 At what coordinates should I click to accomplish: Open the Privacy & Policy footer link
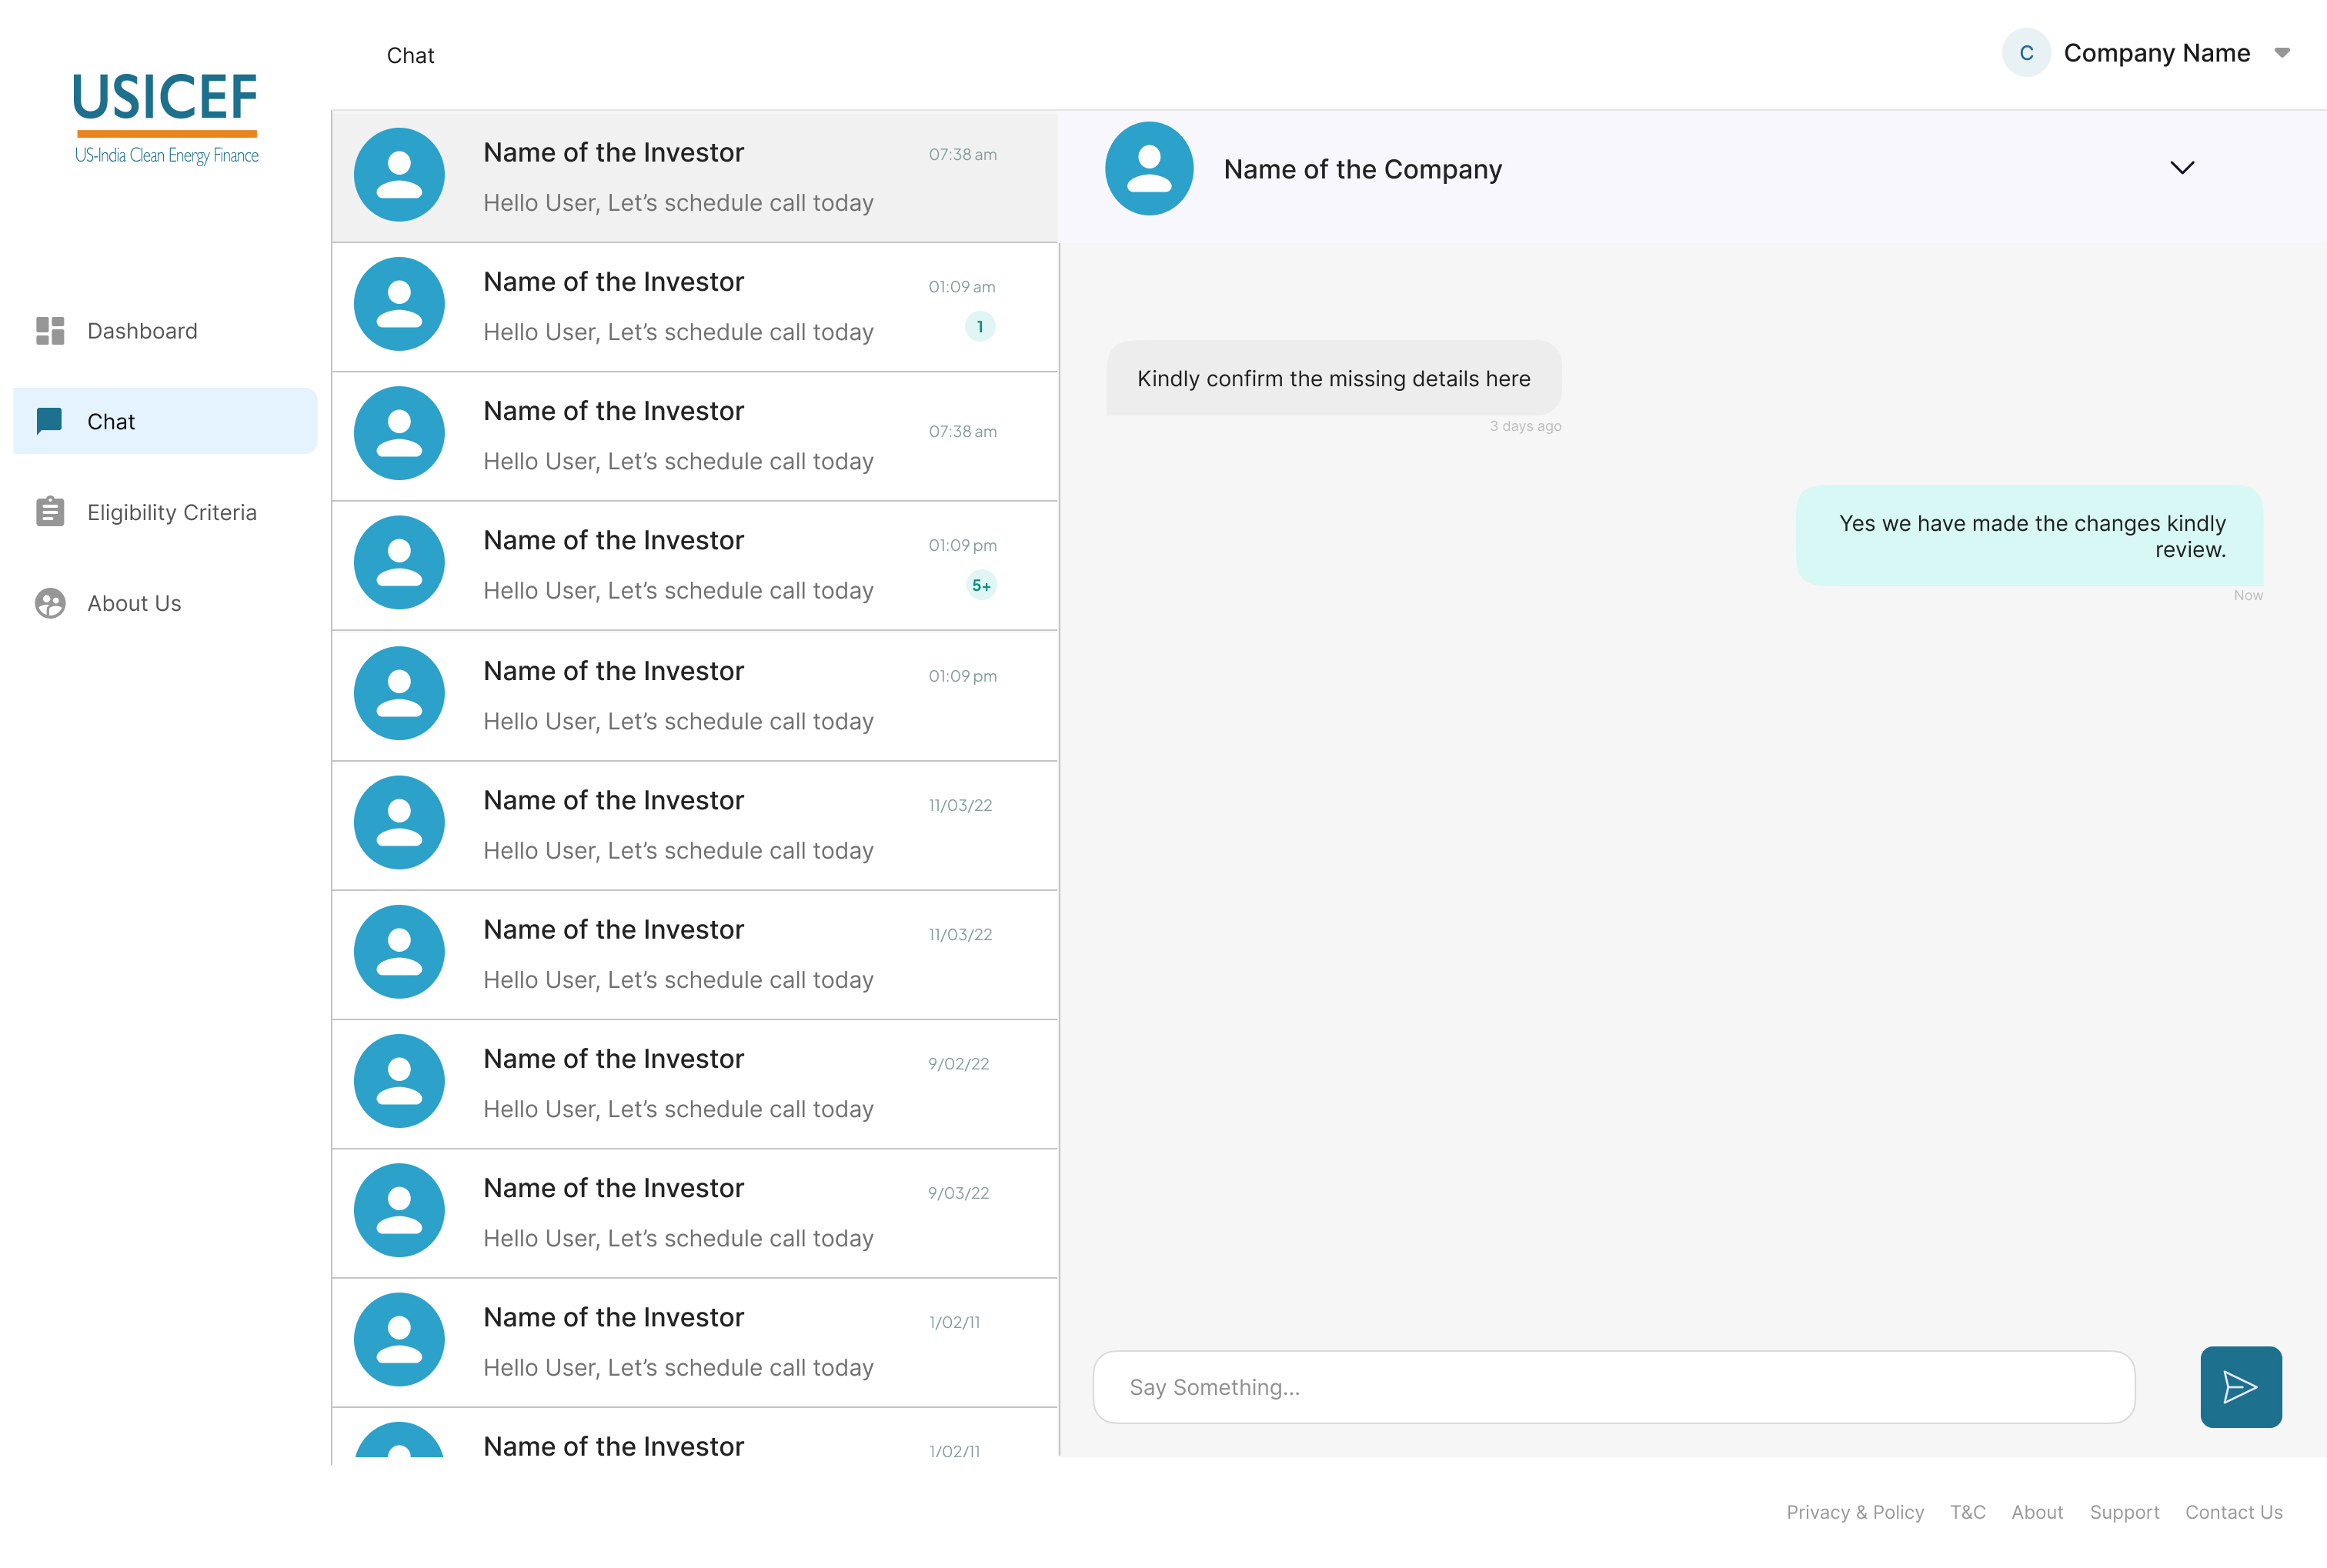click(x=1855, y=1512)
